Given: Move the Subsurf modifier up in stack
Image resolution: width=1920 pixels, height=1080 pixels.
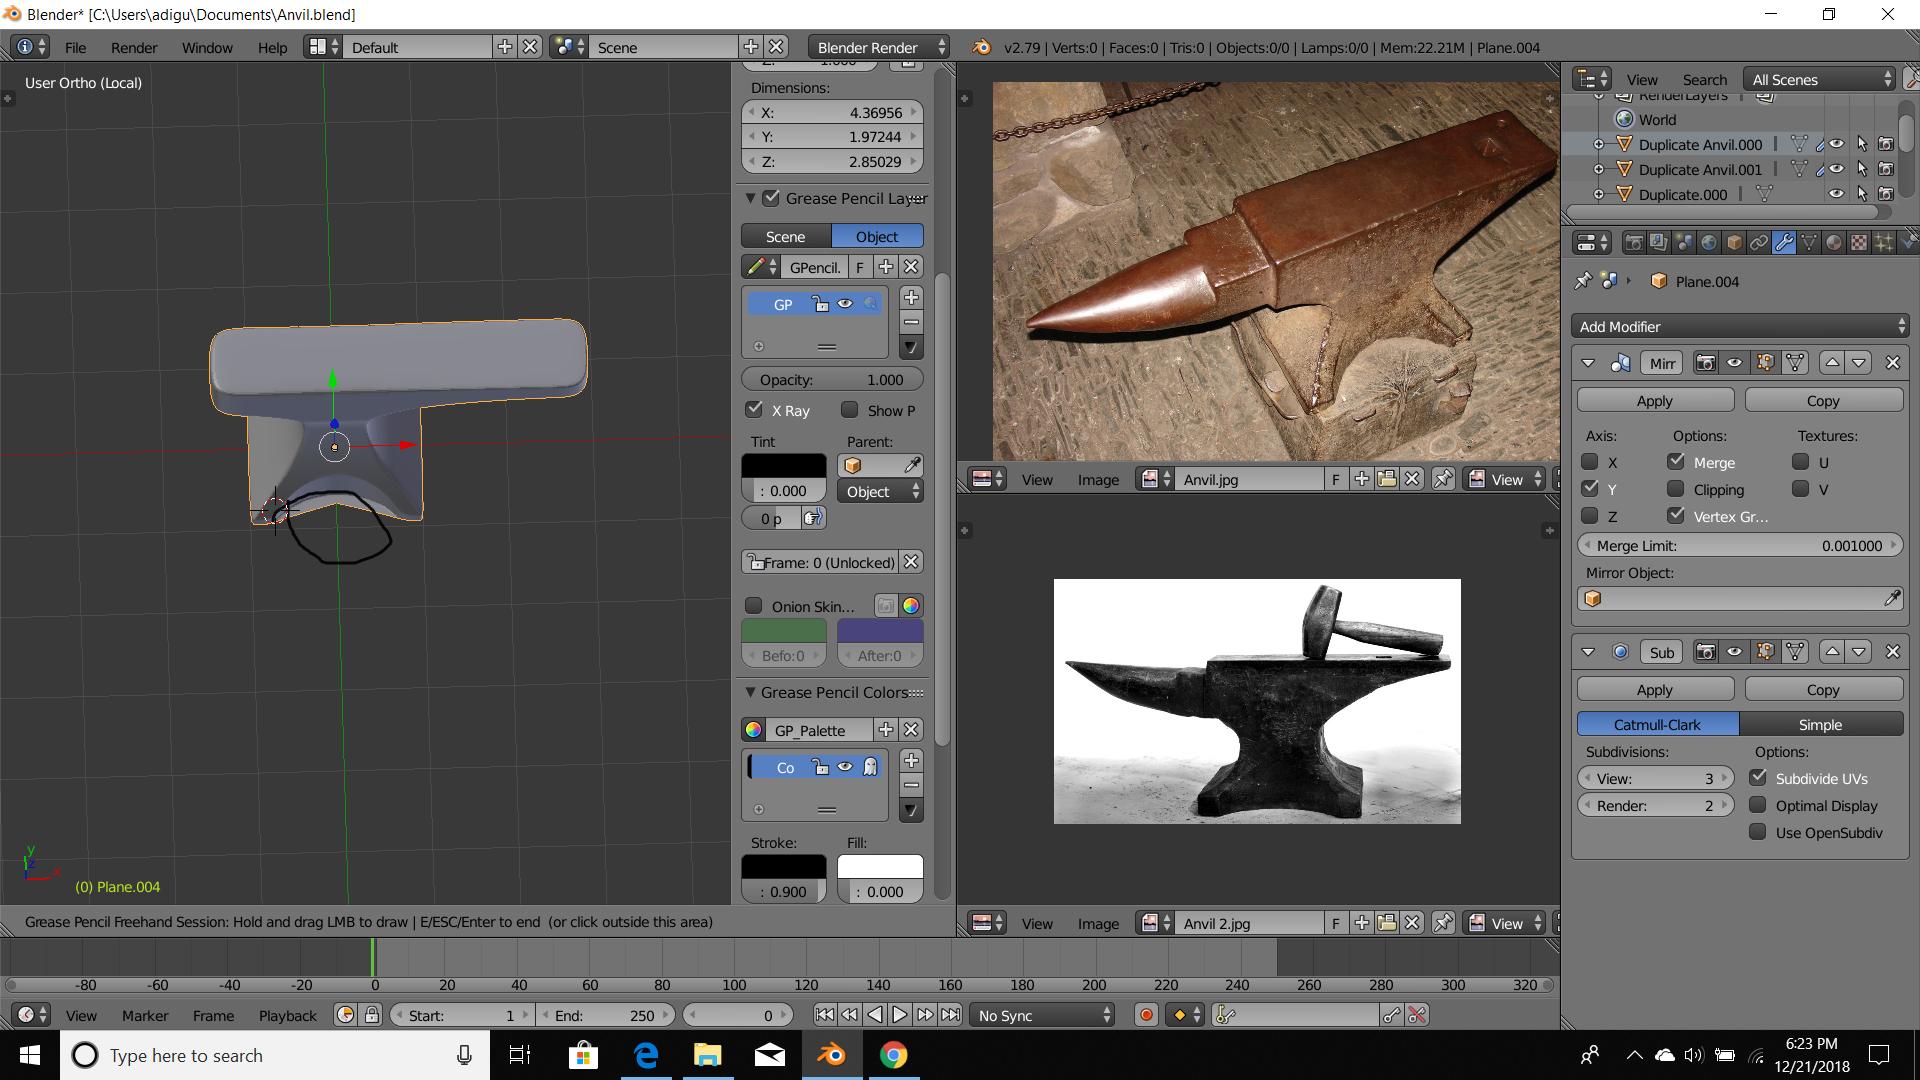Looking at the screenshot, I should (1832, 652).
